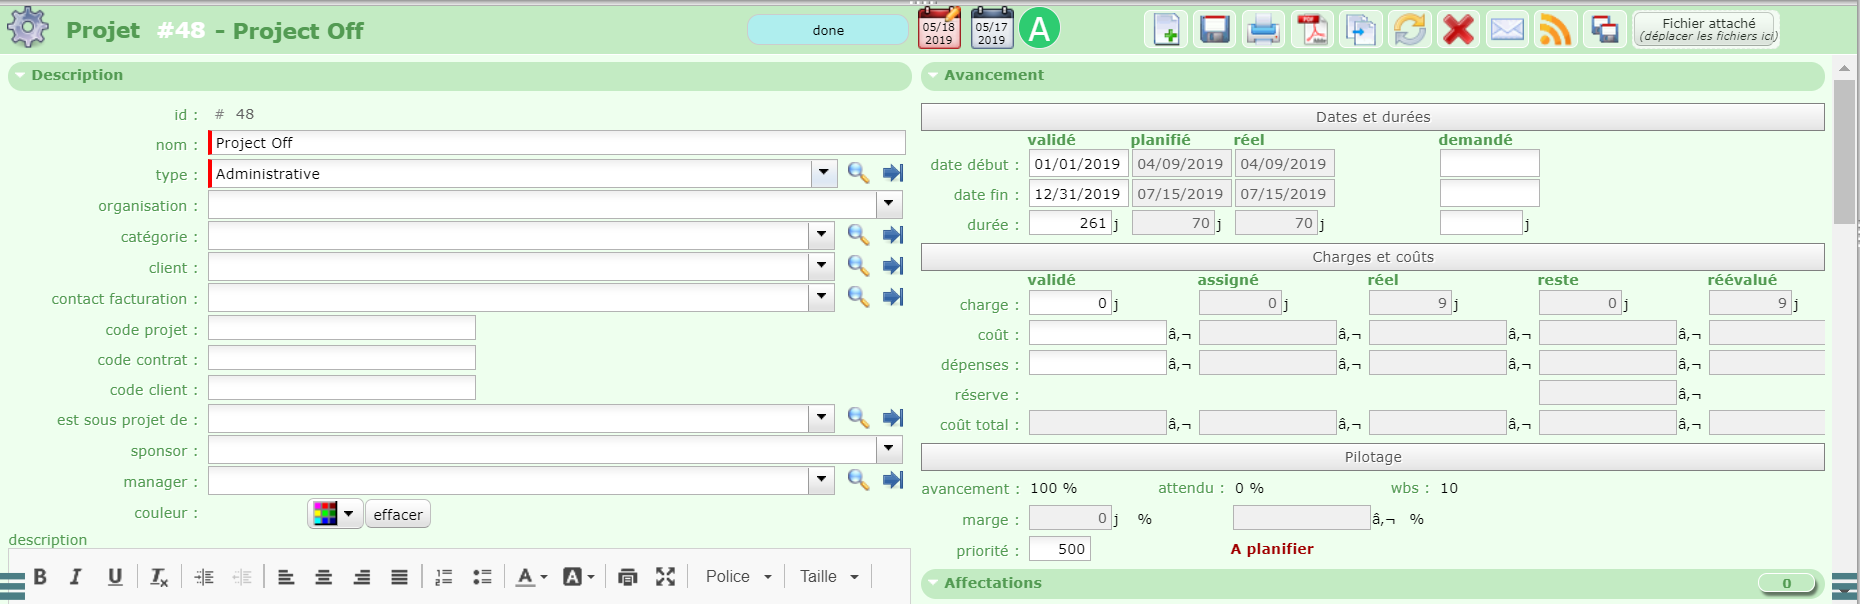
Task: Click the effacer button to clear the color
Action: (x=398, y=515)
